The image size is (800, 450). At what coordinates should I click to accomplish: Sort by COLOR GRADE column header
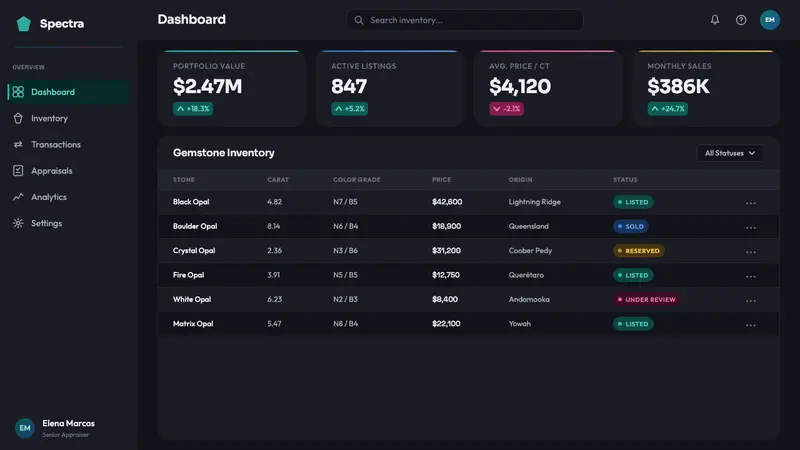pyautogui.click(x=357, y=180)
